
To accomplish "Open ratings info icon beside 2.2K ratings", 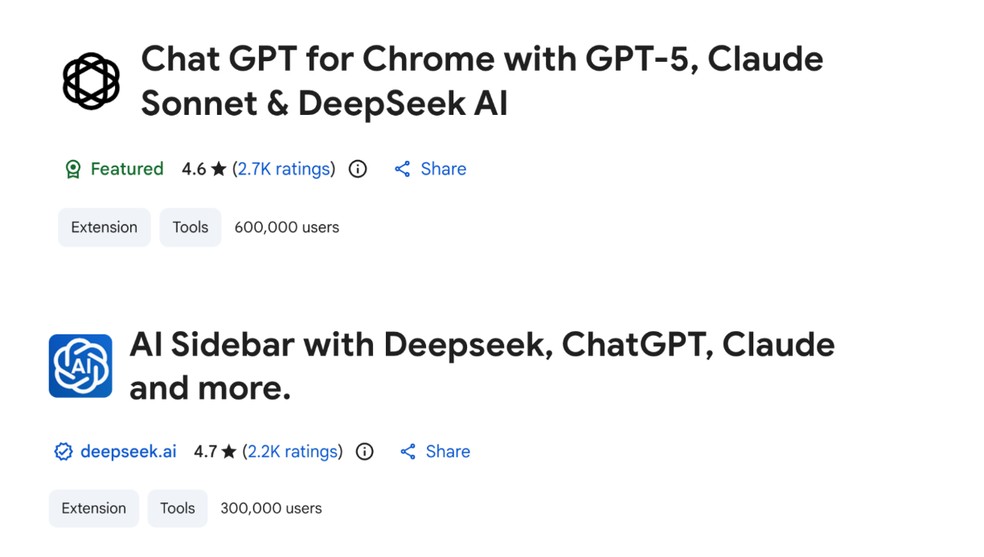I will pyautogui.click(x=365, y=452).
